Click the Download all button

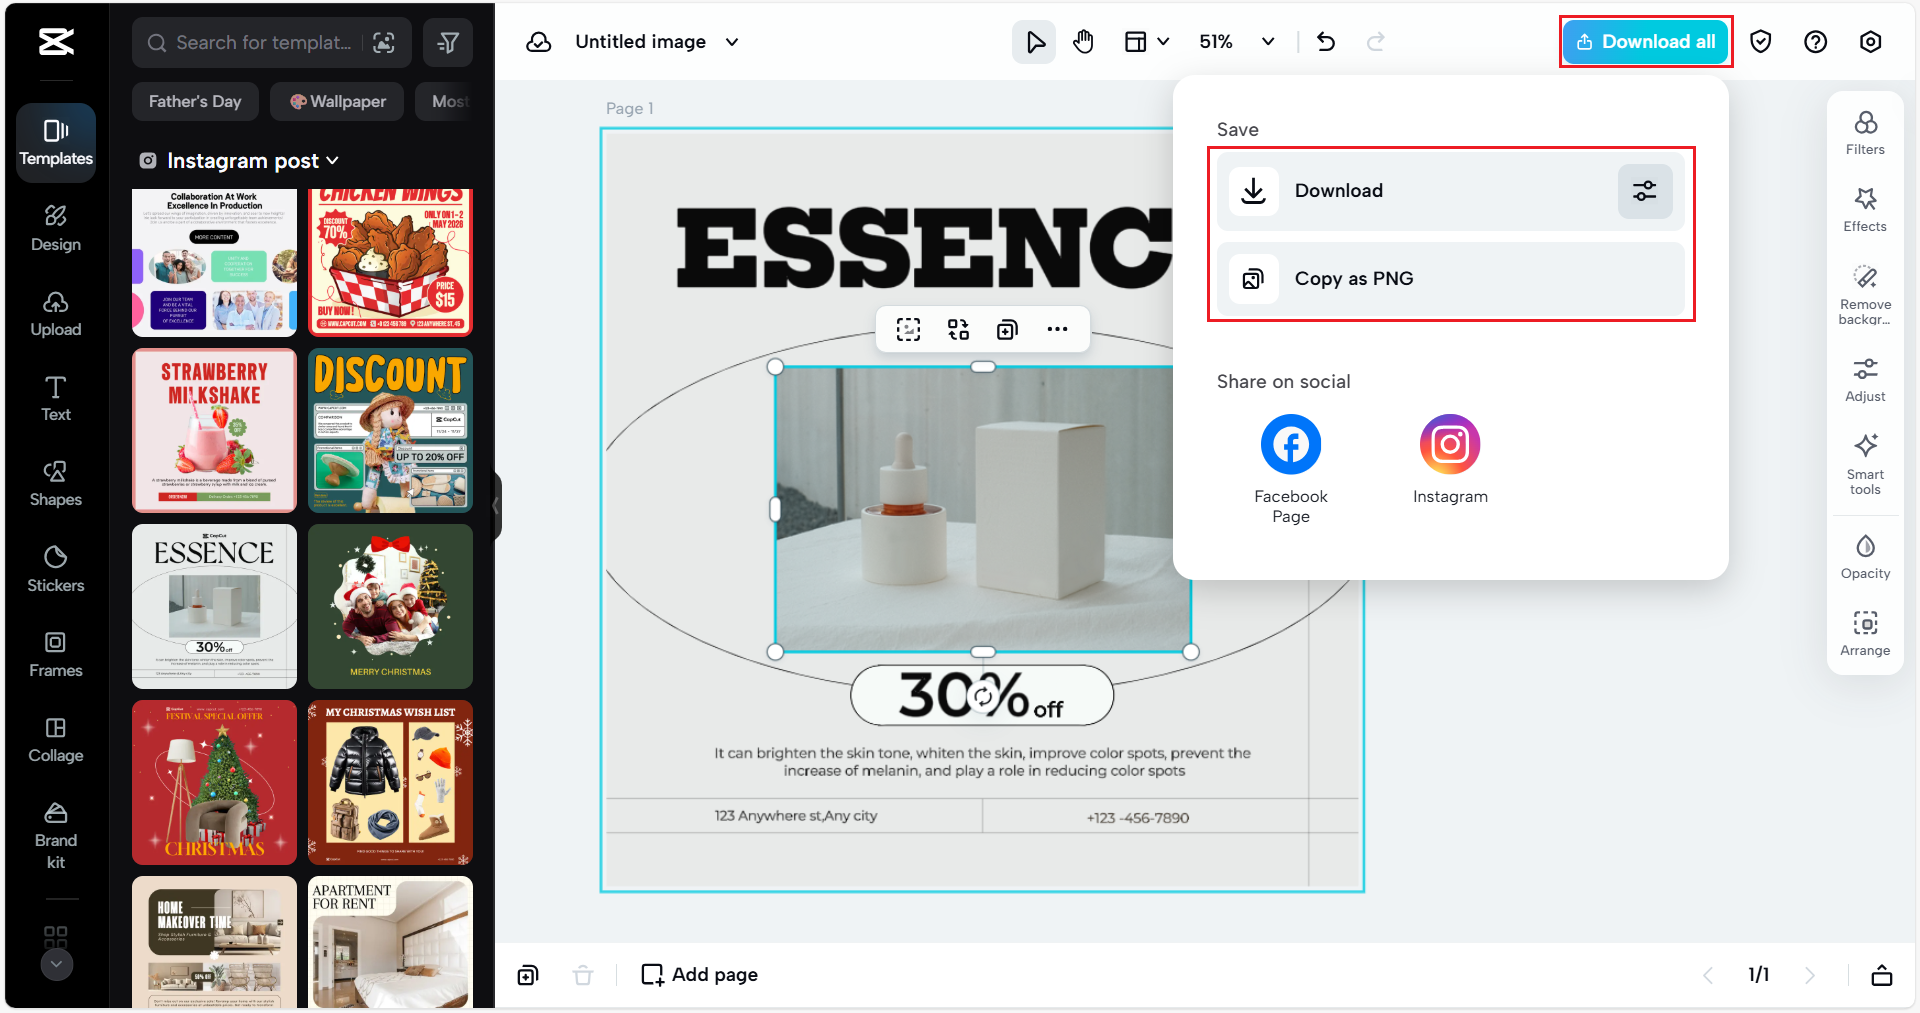click(1645, 42)
